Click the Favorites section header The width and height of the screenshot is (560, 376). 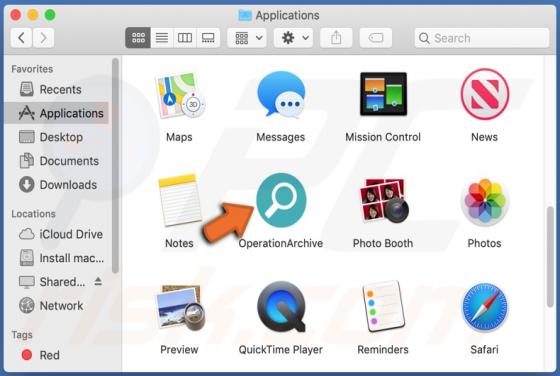click(32, 69)
